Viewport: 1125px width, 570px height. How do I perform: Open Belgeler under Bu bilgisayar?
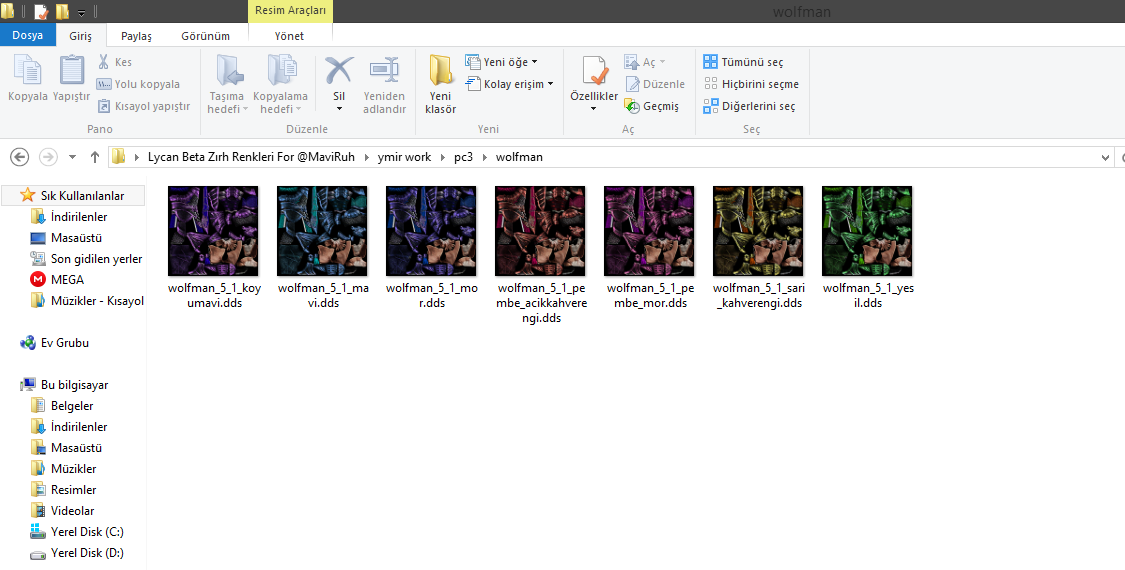[72, 406]
